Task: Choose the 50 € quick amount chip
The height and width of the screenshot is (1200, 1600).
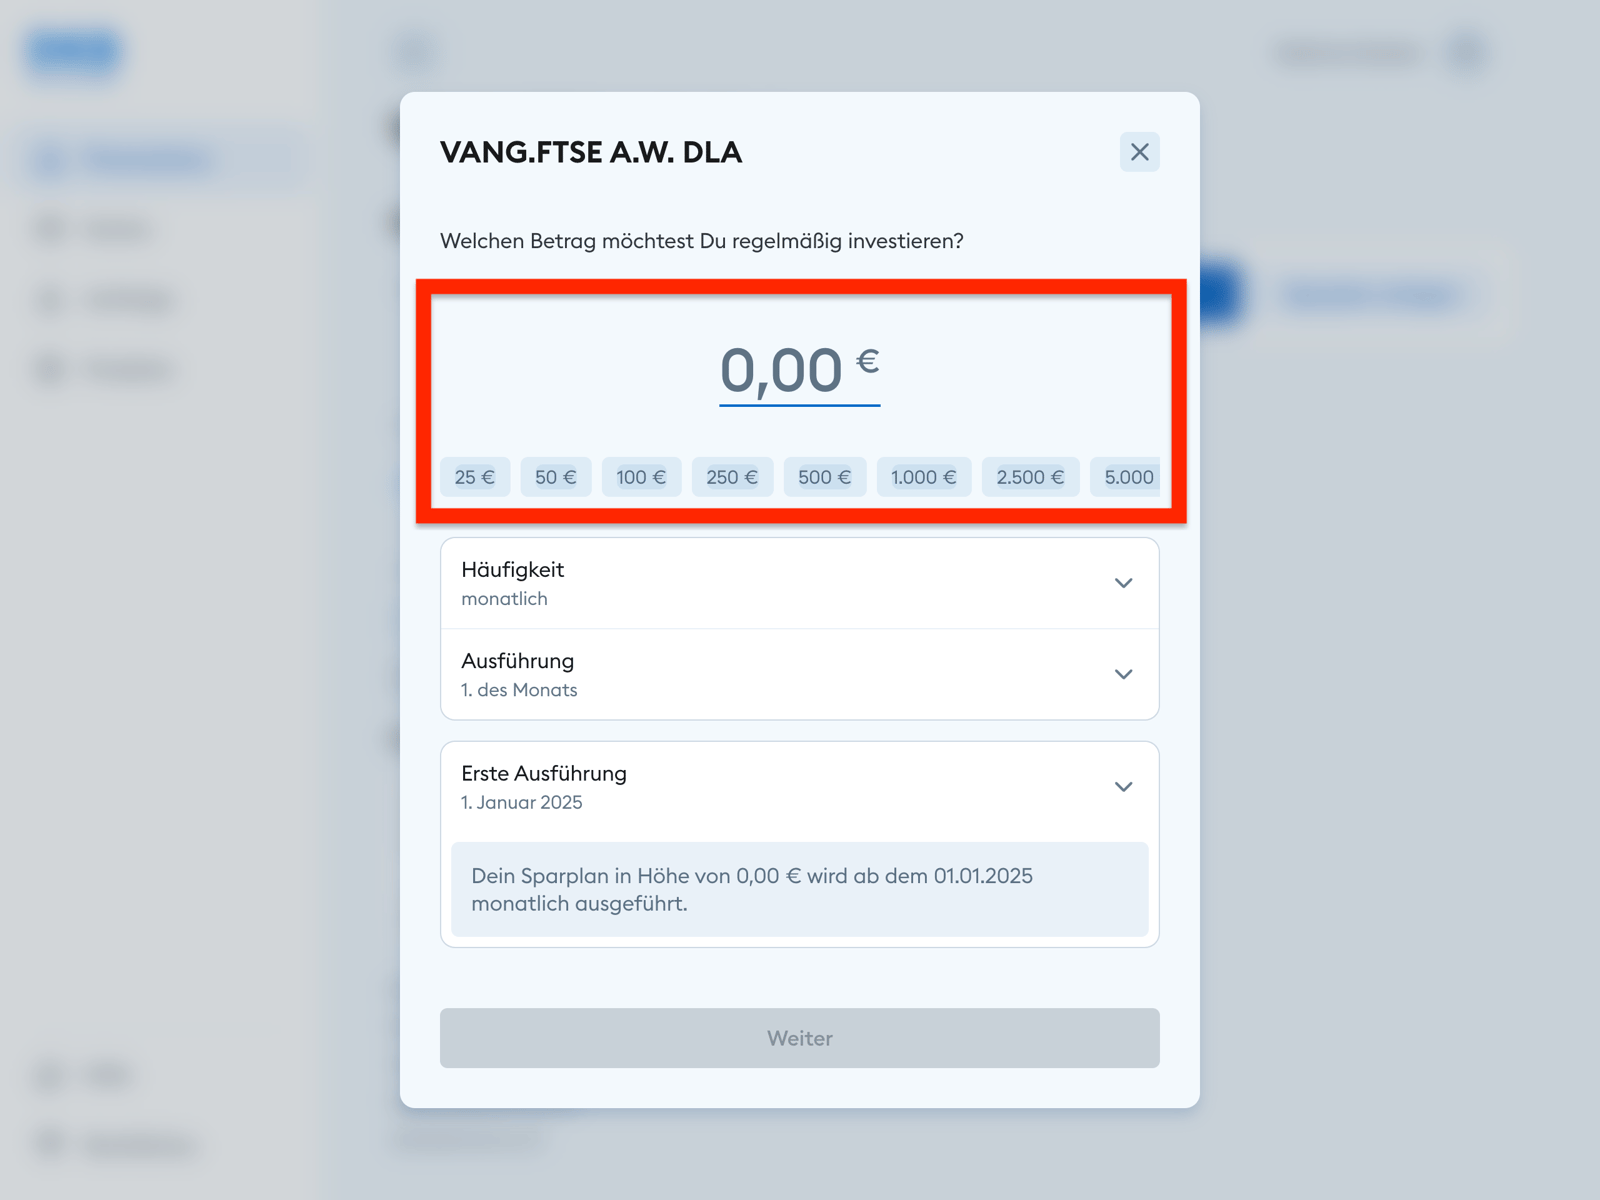Action: pos(556,477)
